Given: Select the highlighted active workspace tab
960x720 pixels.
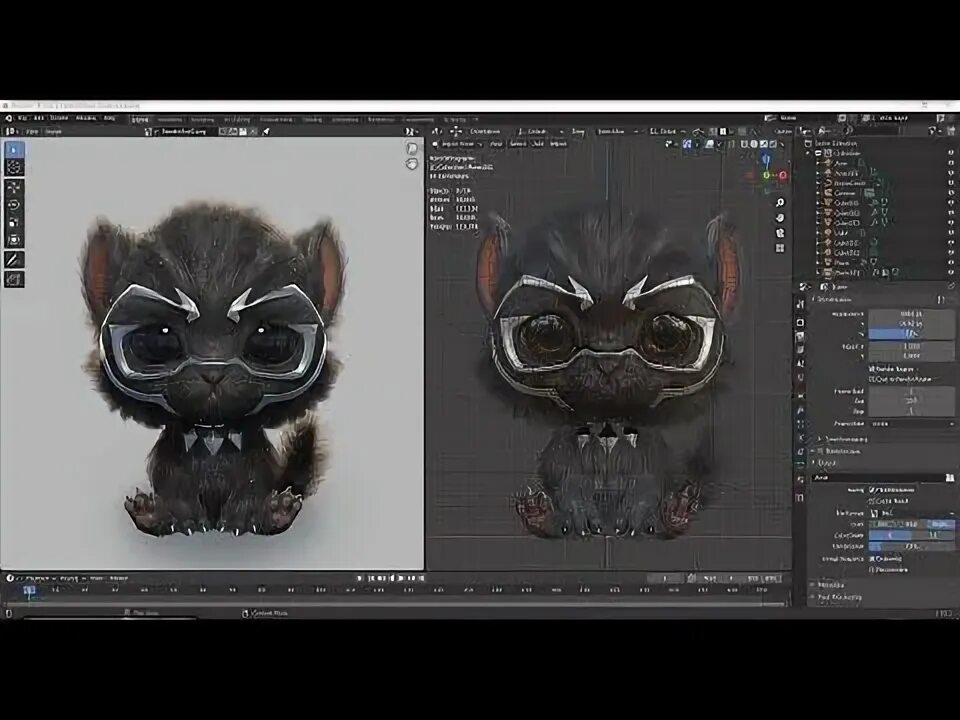Looking at the screenshot, I should (140, 119).
